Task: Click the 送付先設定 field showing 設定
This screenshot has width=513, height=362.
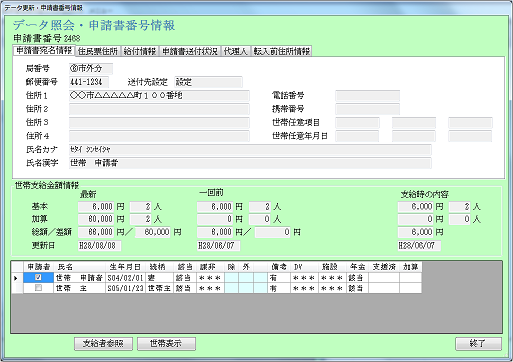Action: (x=208, y=82)
